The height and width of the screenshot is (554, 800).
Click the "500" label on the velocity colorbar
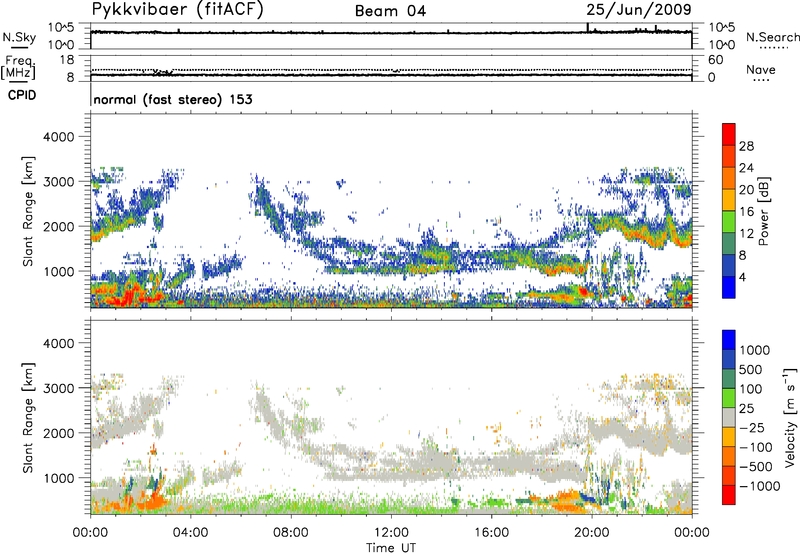click(751, 370)
